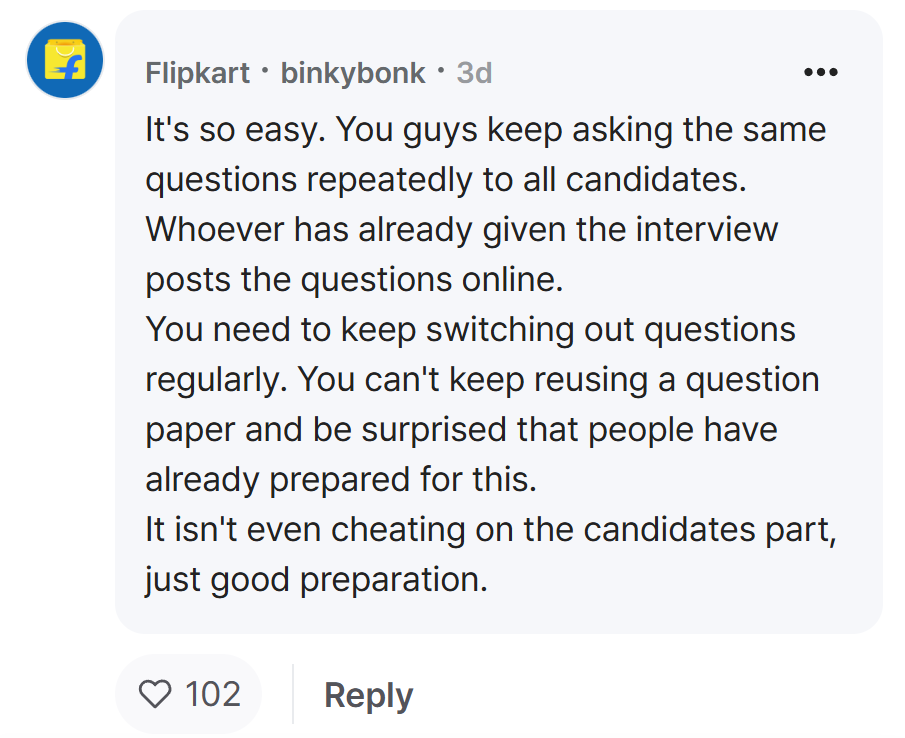Open the Flipkart company name link

(x=197, y=73)
